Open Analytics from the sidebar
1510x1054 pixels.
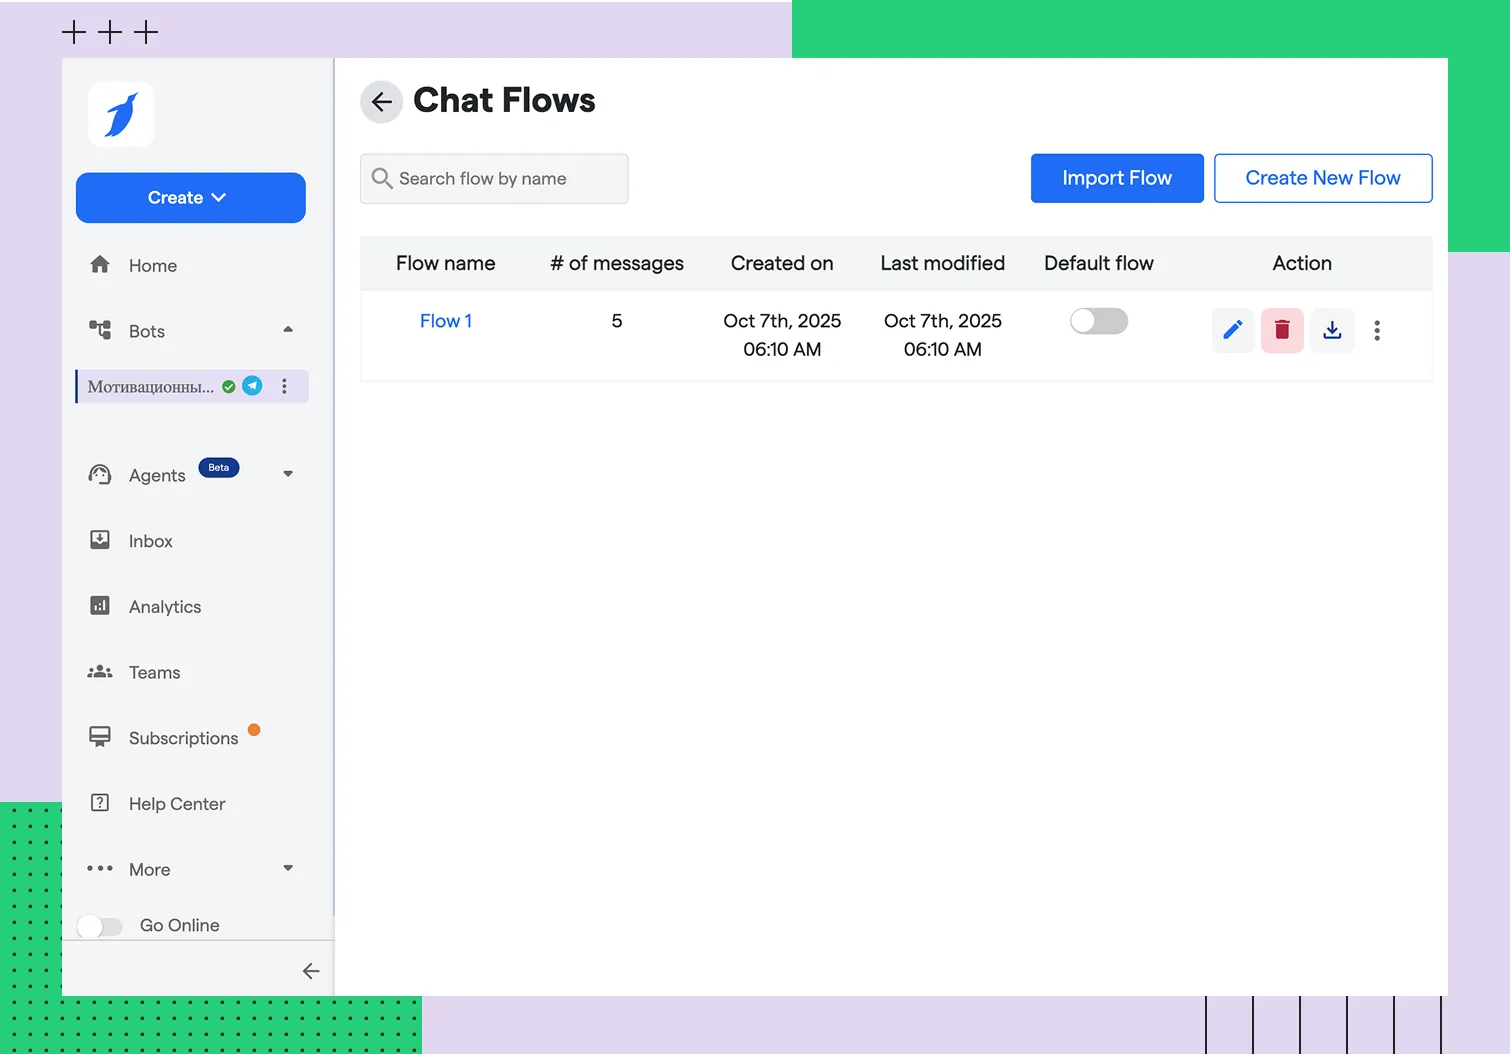click(164, 607)
